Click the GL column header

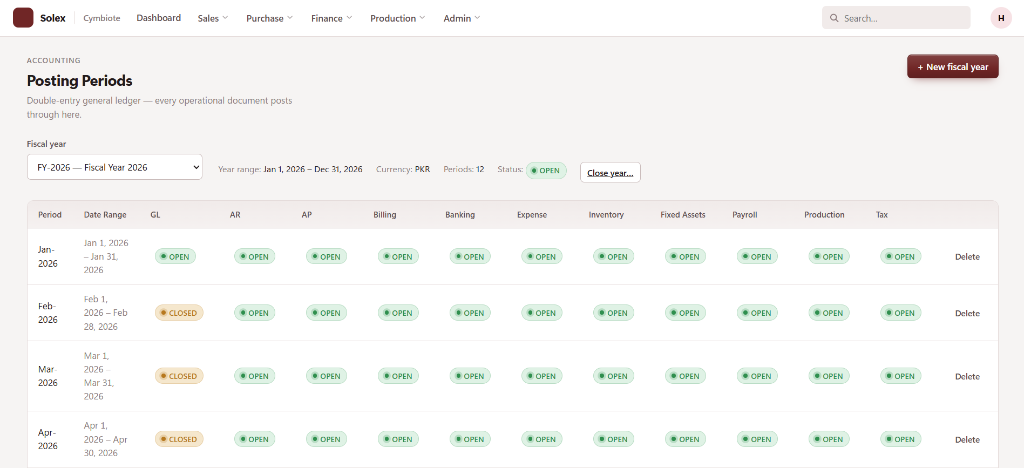click(155, 215)
